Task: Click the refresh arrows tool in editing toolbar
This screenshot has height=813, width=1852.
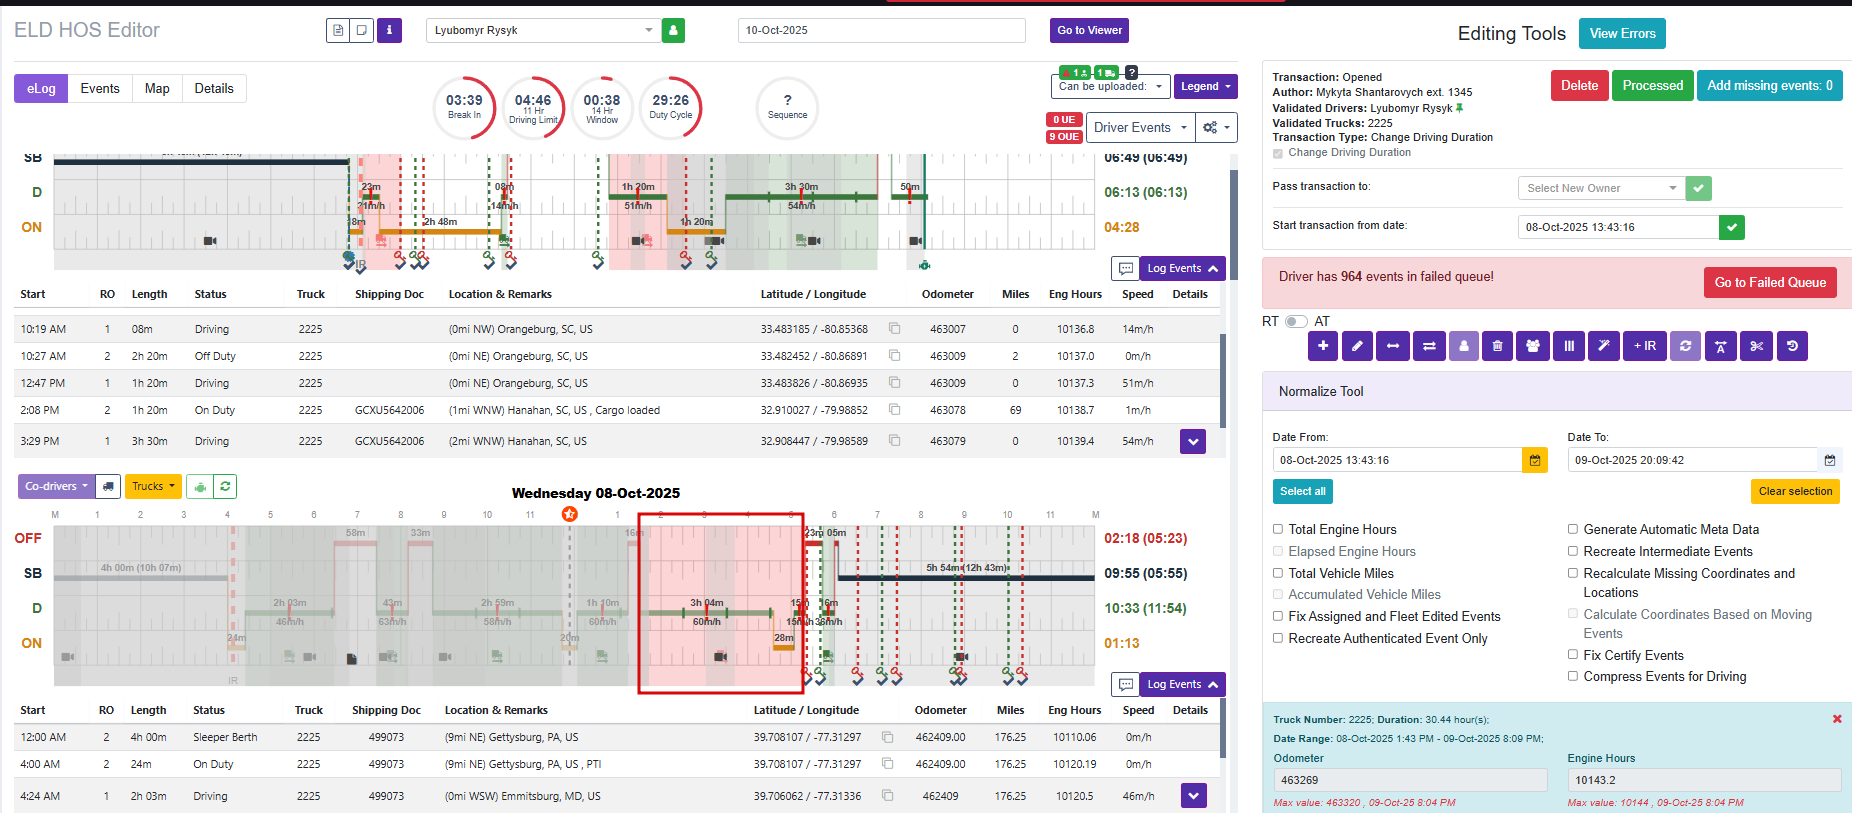Action: (x=1685, y=346)
